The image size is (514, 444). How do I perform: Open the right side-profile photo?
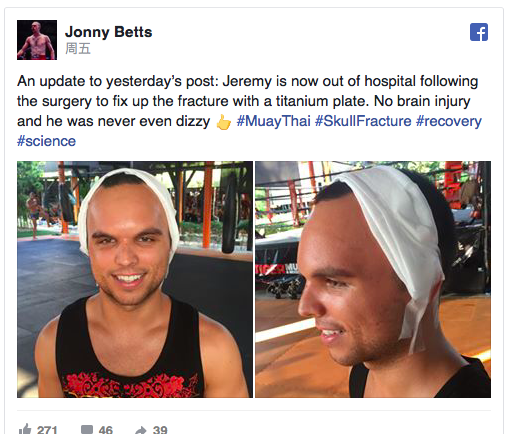(373, 279)
